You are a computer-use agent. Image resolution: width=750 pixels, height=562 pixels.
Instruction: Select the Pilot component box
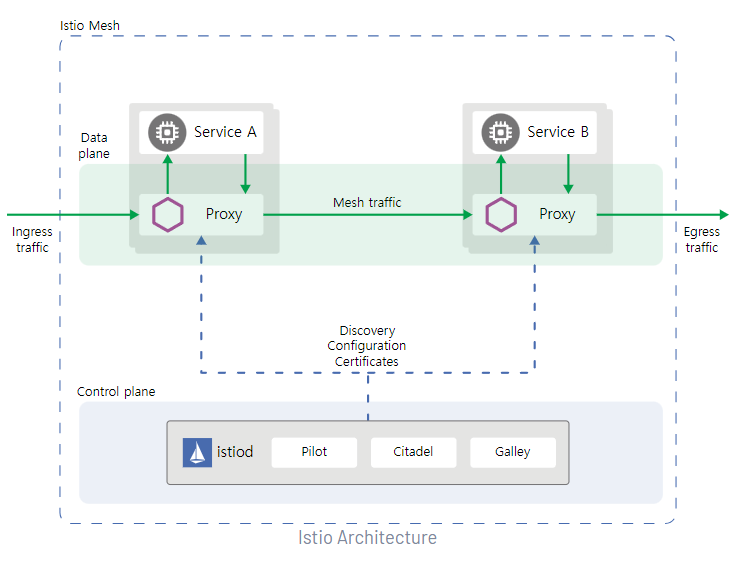(314, 452)
